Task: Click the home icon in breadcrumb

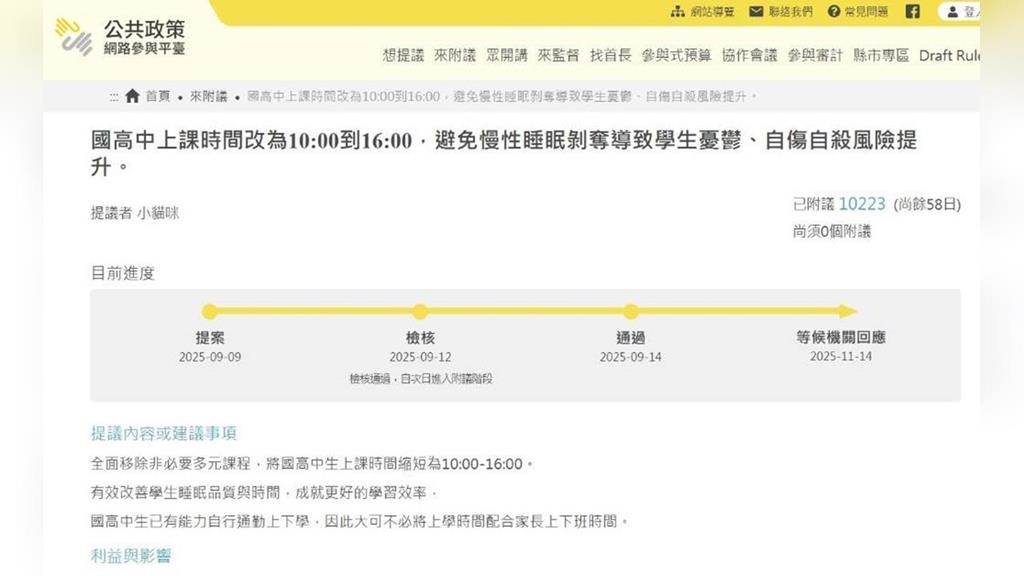Action: 132,96
